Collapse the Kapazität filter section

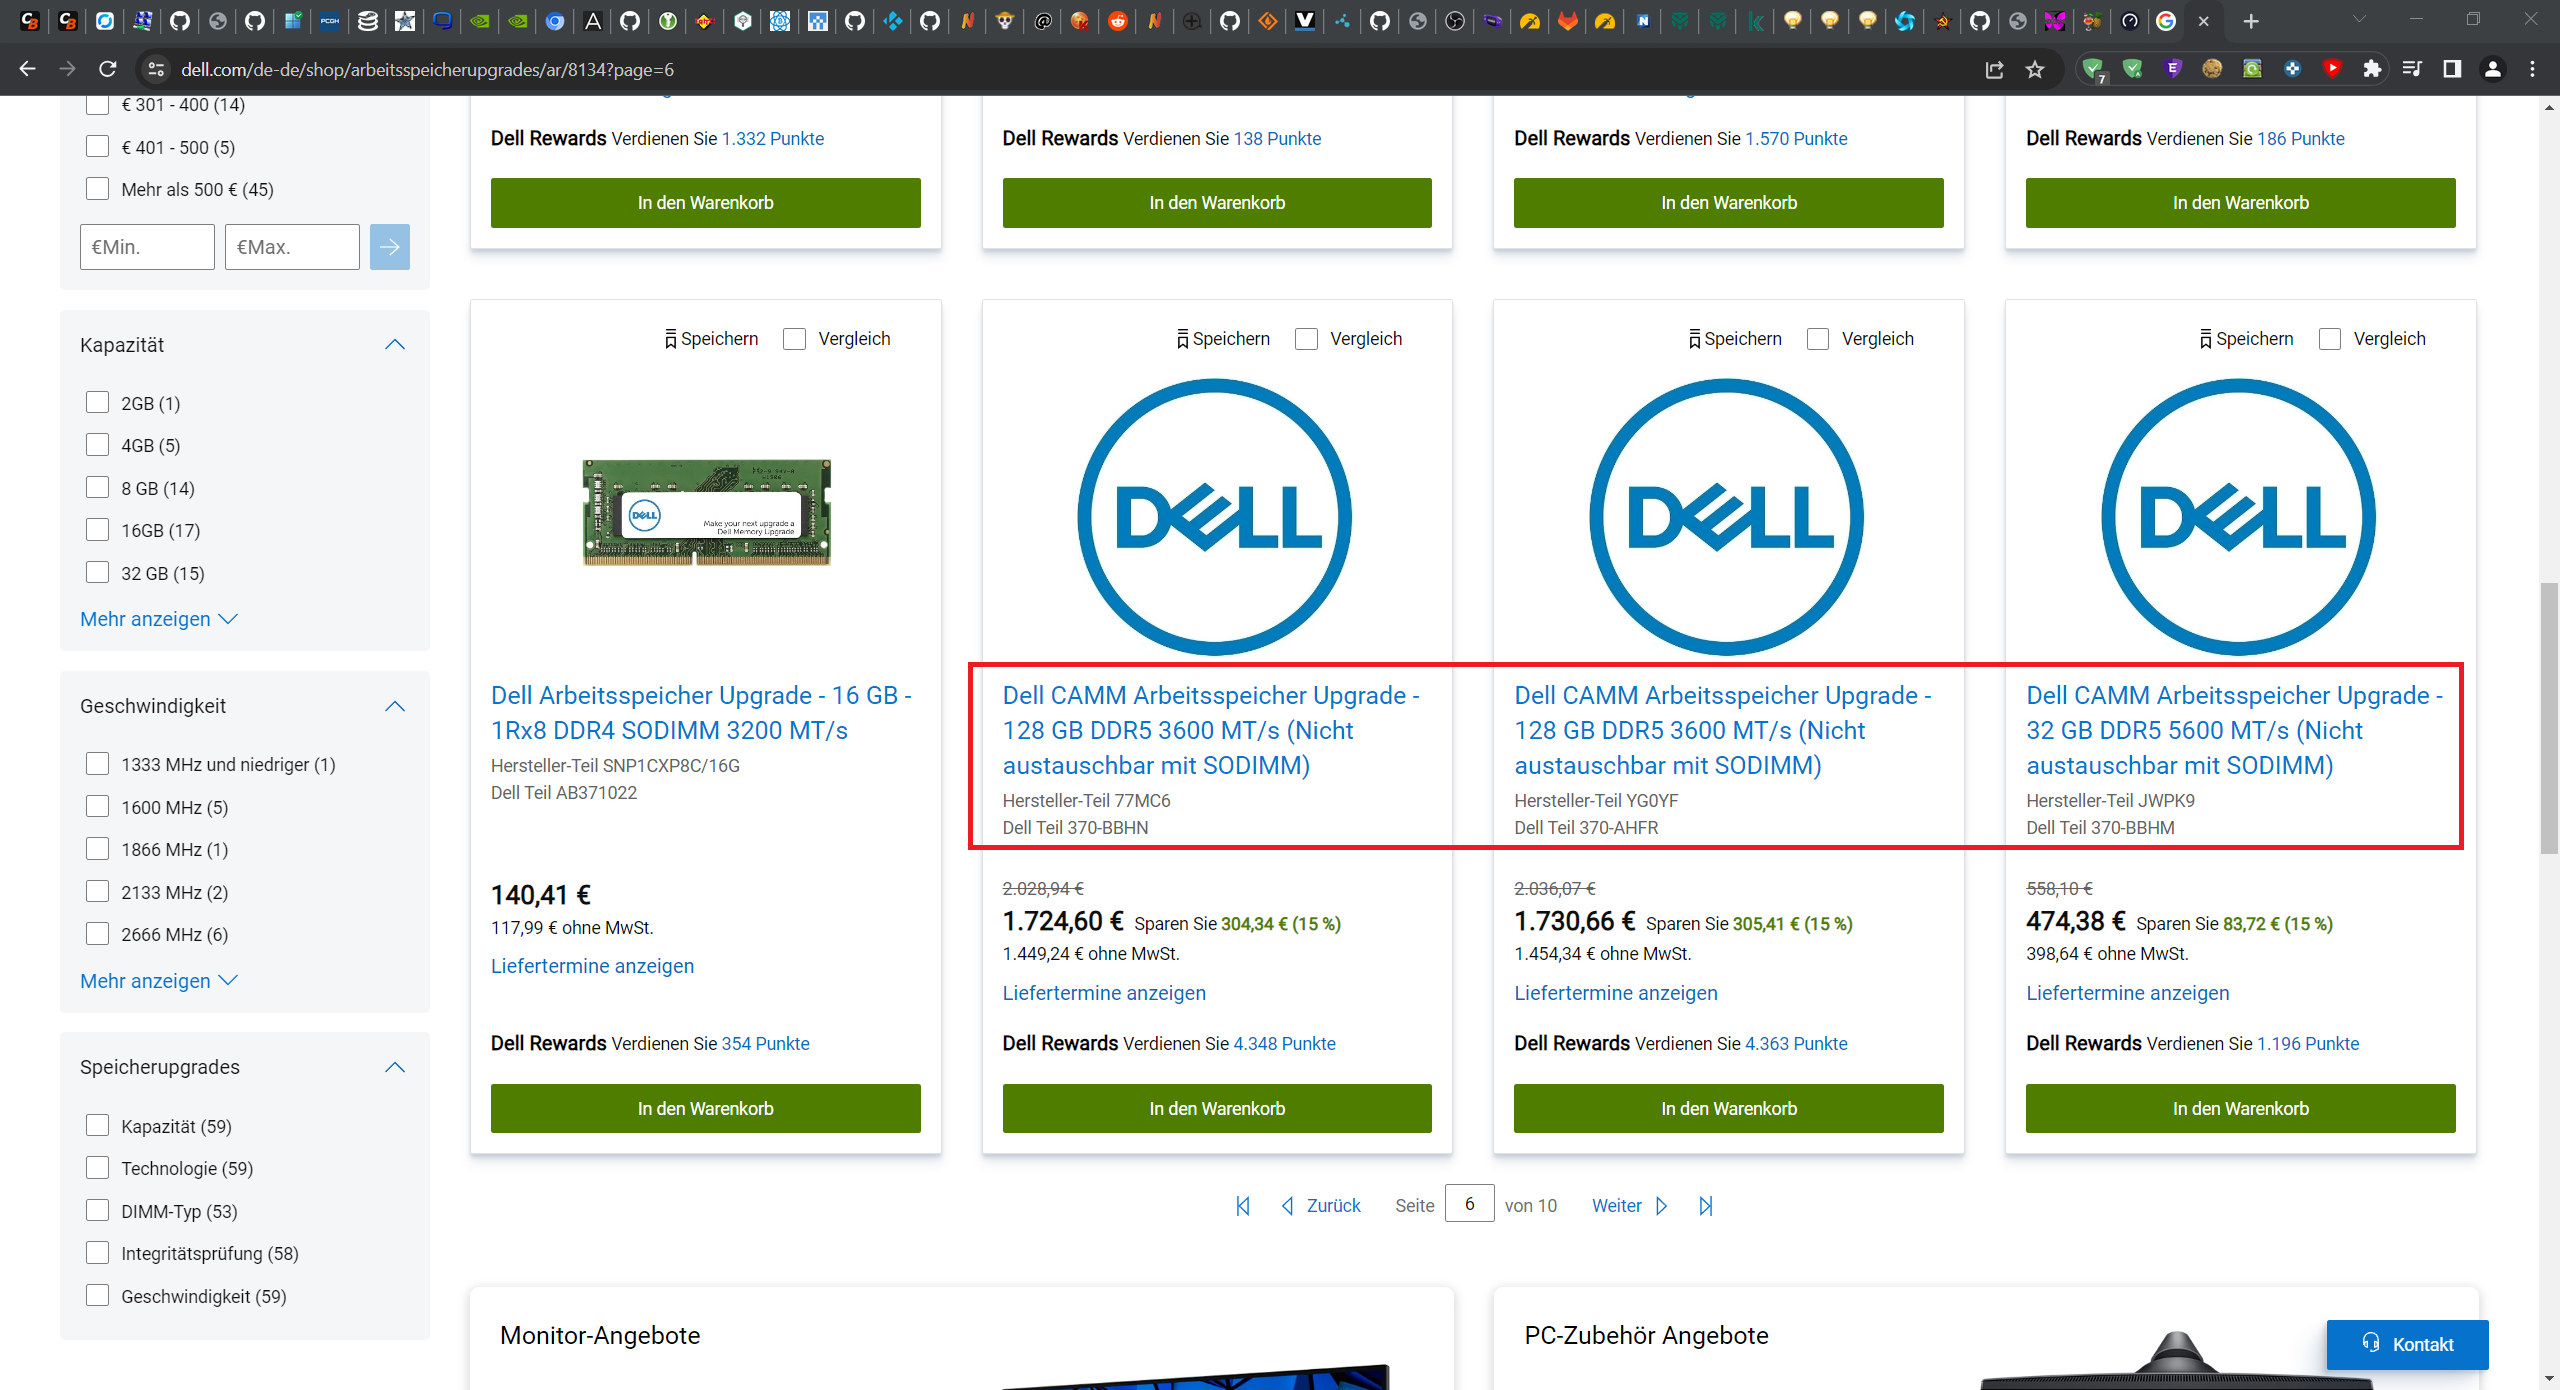(x=395, y=345)
